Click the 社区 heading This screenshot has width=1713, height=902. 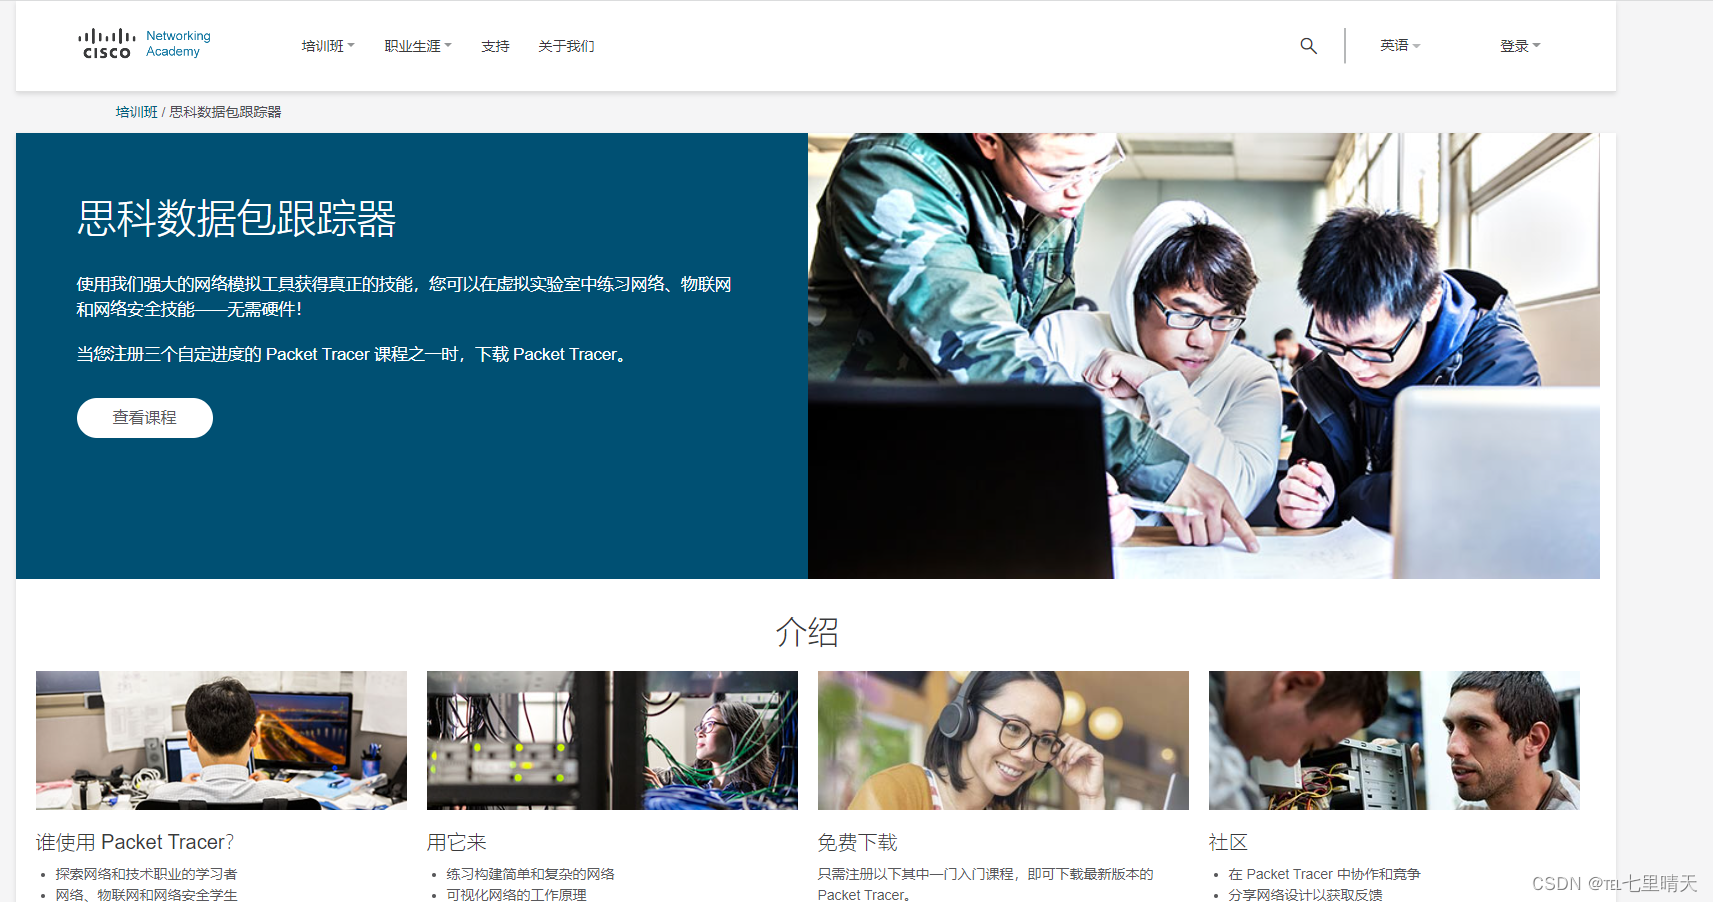point(1228,842)
